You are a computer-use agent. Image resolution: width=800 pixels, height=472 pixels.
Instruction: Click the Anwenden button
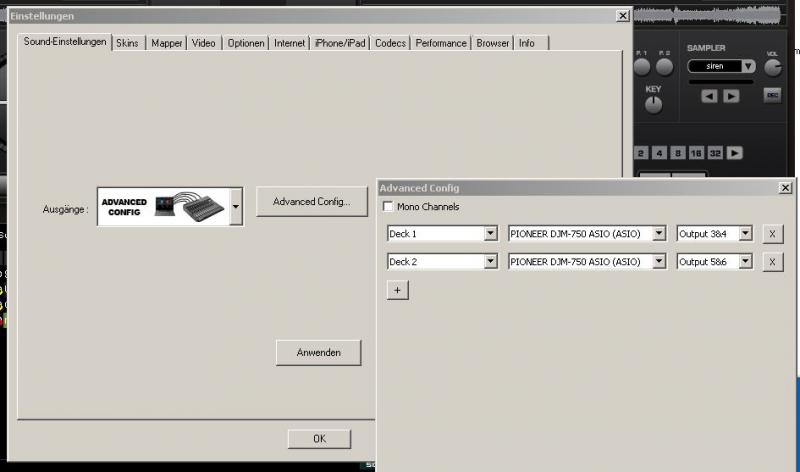pyautogui.click(x=318, y=353)
